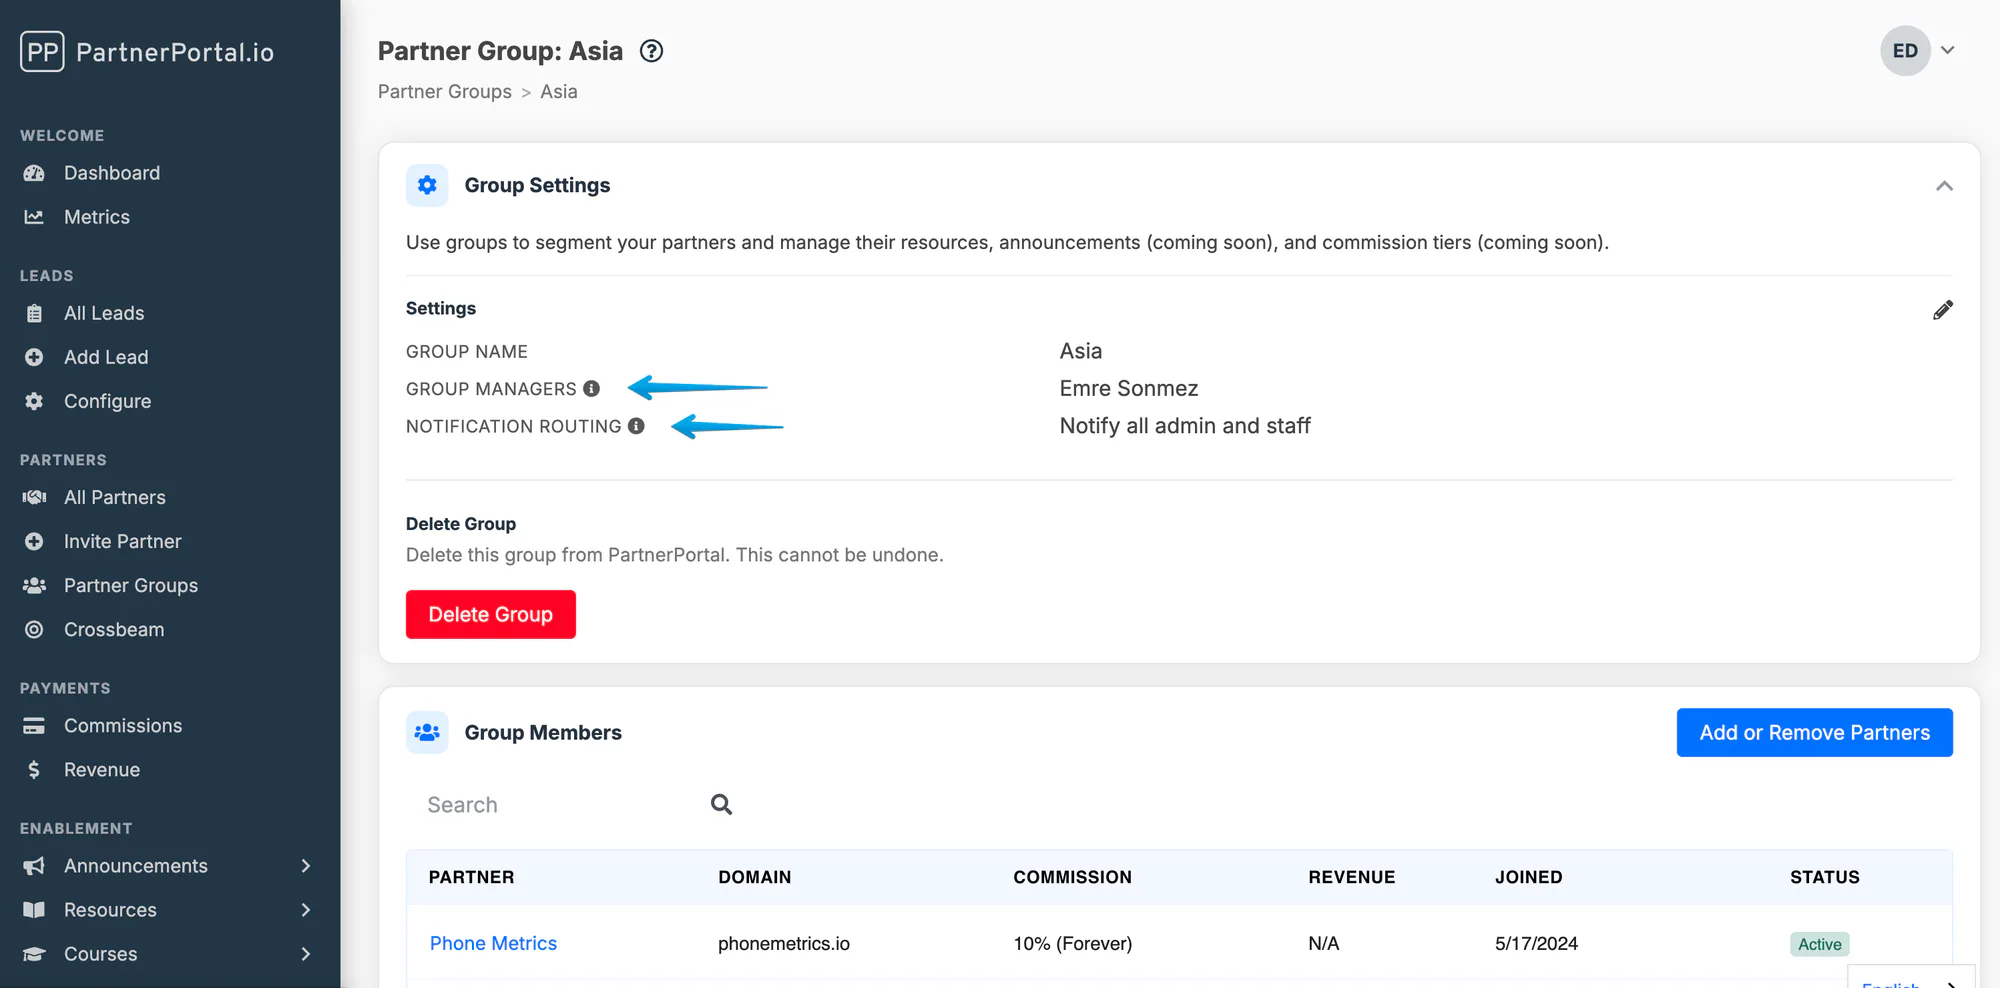Screen dimensions: 2000x988
Task: Click the pencil edit settings icon
Action: 1942,310
